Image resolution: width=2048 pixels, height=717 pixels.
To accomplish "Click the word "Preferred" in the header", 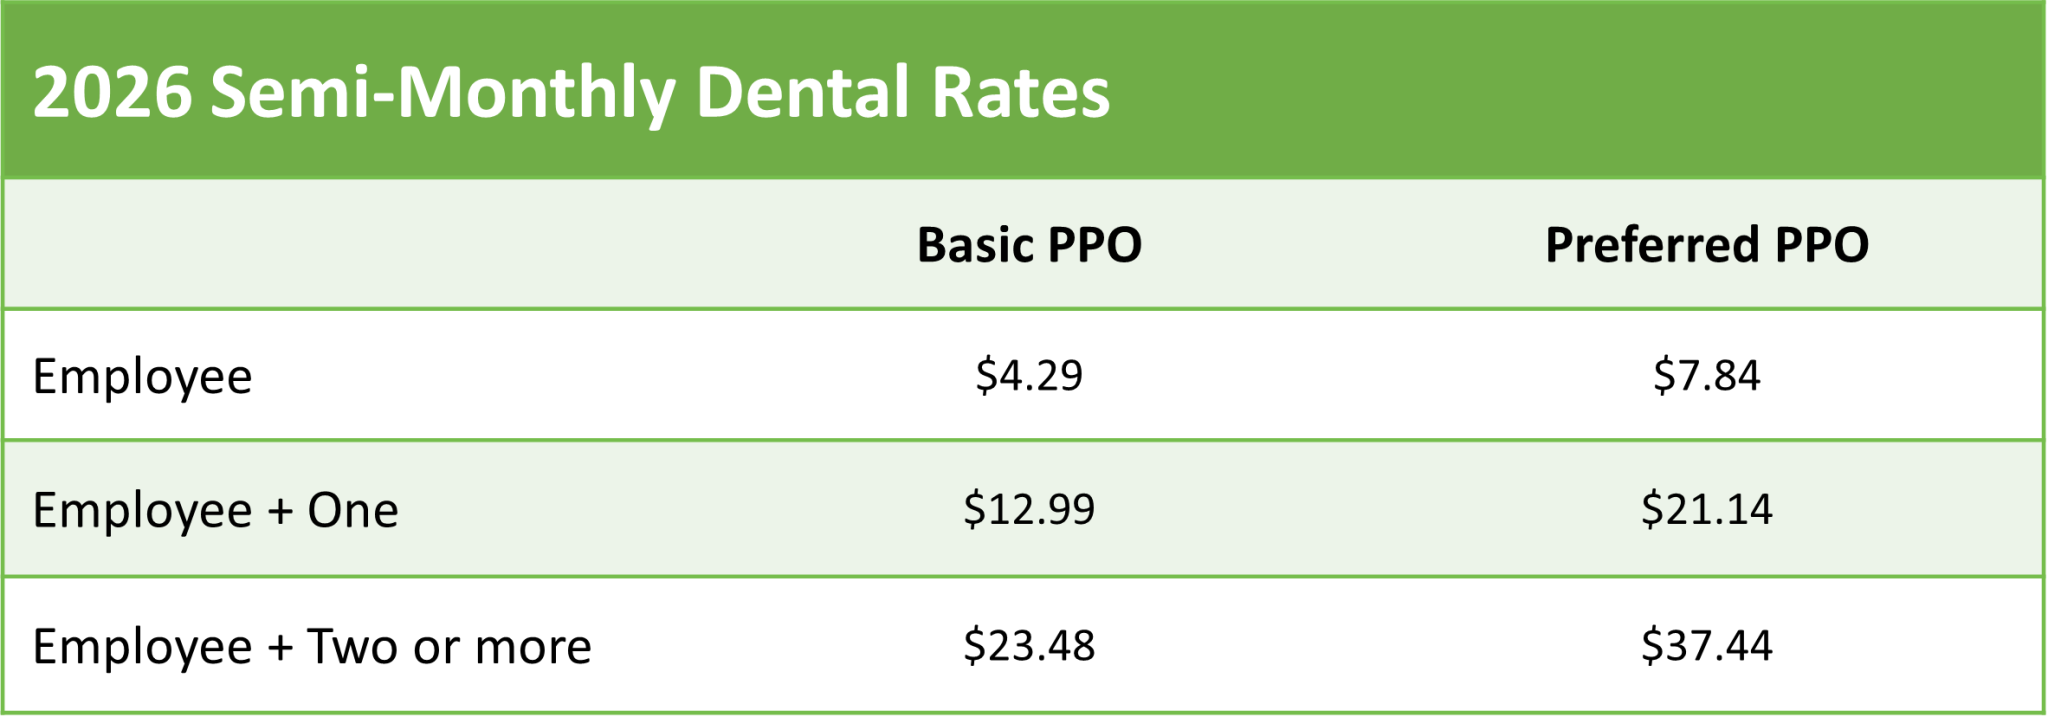I will click(1652, 245).
